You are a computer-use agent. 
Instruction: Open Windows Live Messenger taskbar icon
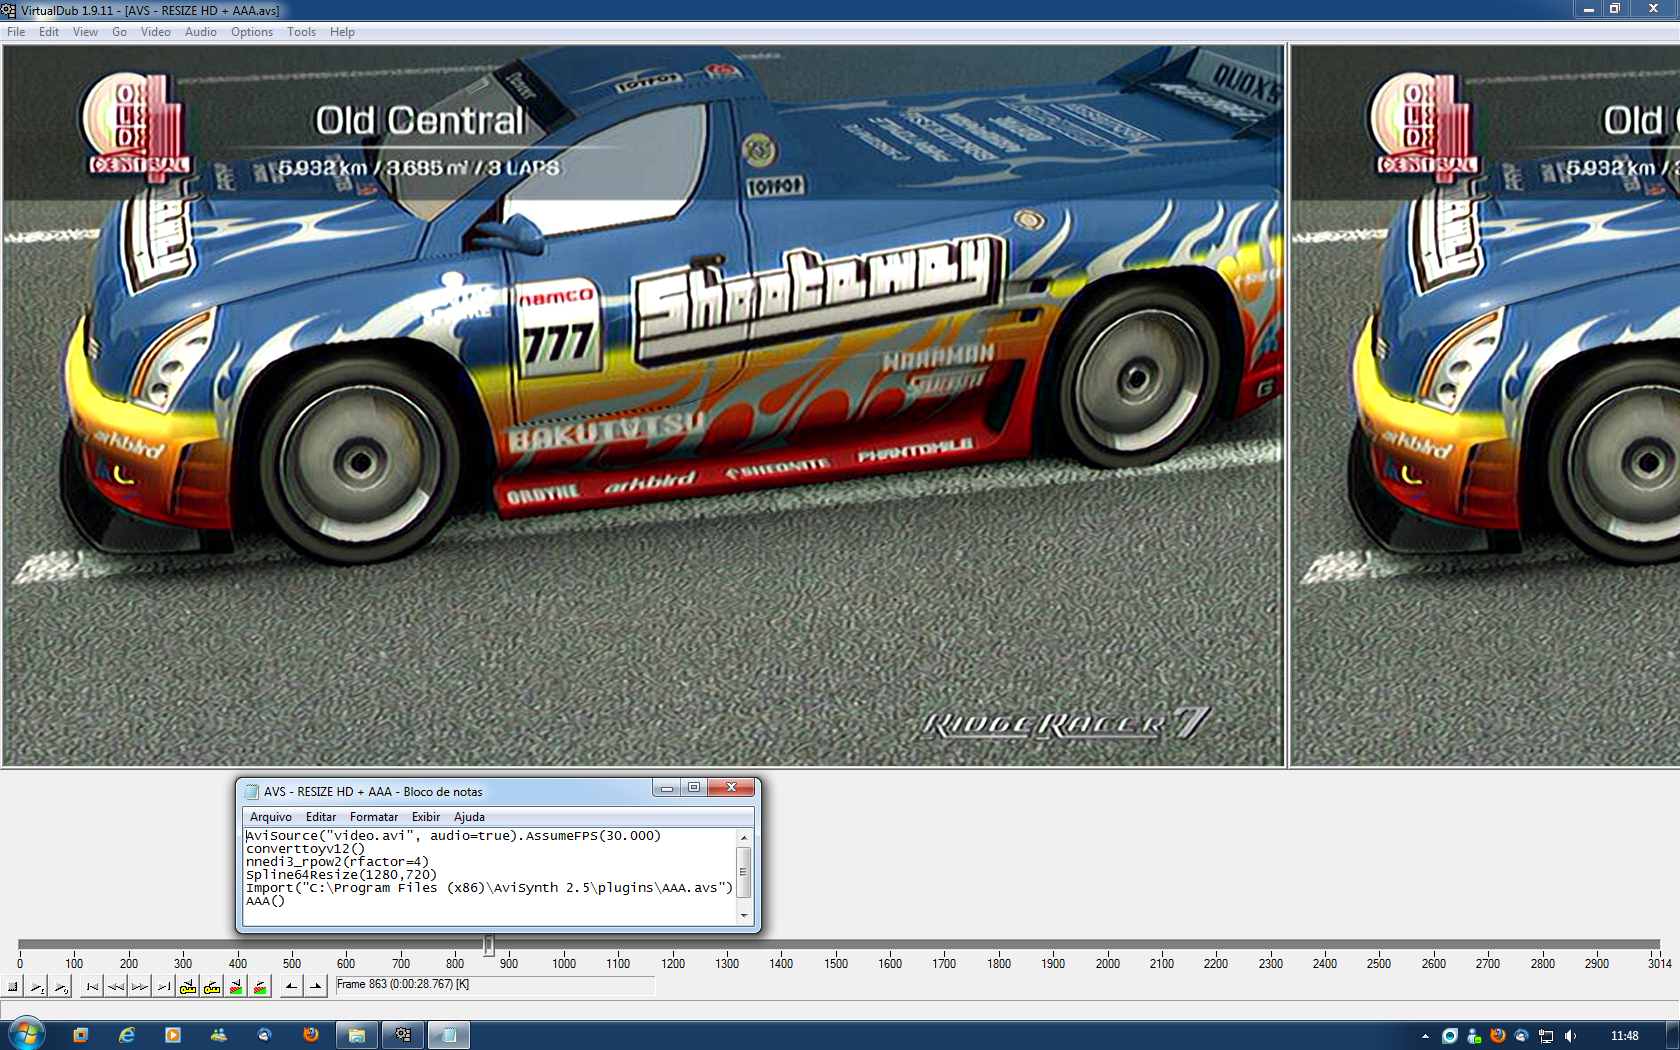(x=219, y=1035)
